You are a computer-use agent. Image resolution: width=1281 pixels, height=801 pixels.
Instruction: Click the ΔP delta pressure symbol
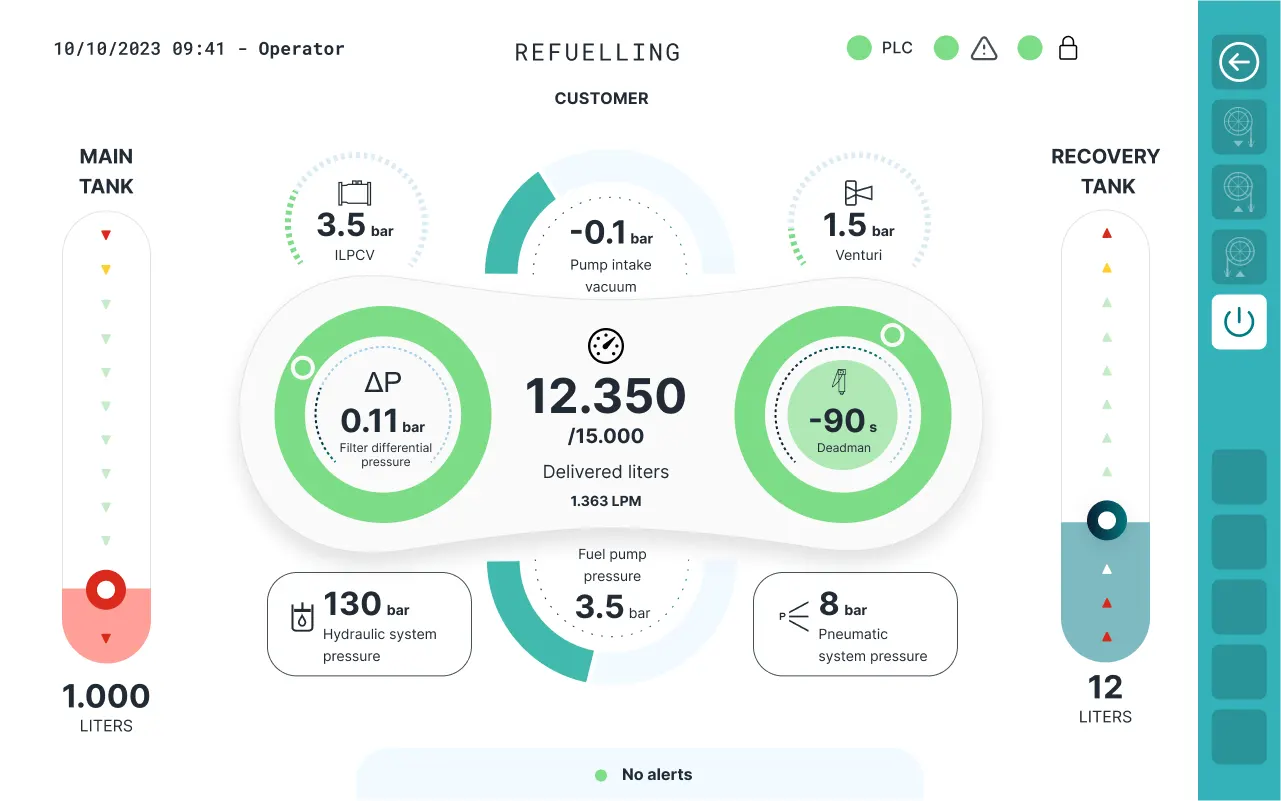point(385,381)
